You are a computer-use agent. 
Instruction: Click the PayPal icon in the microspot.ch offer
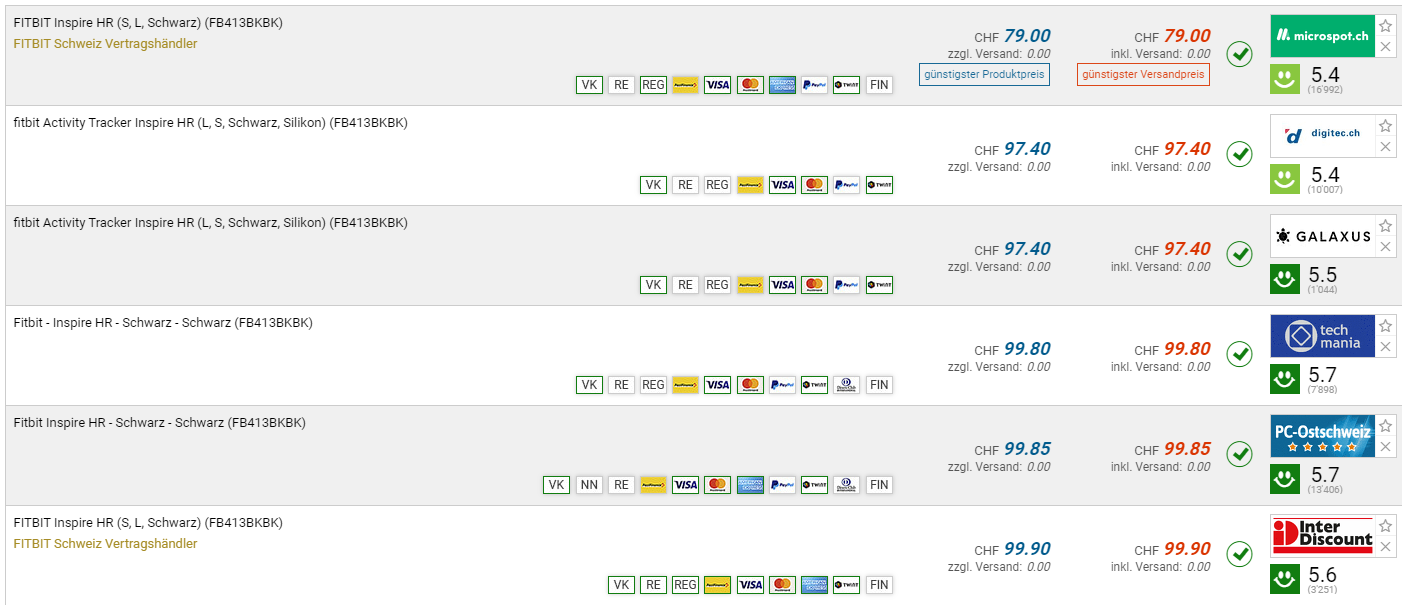tap(814, 85)
